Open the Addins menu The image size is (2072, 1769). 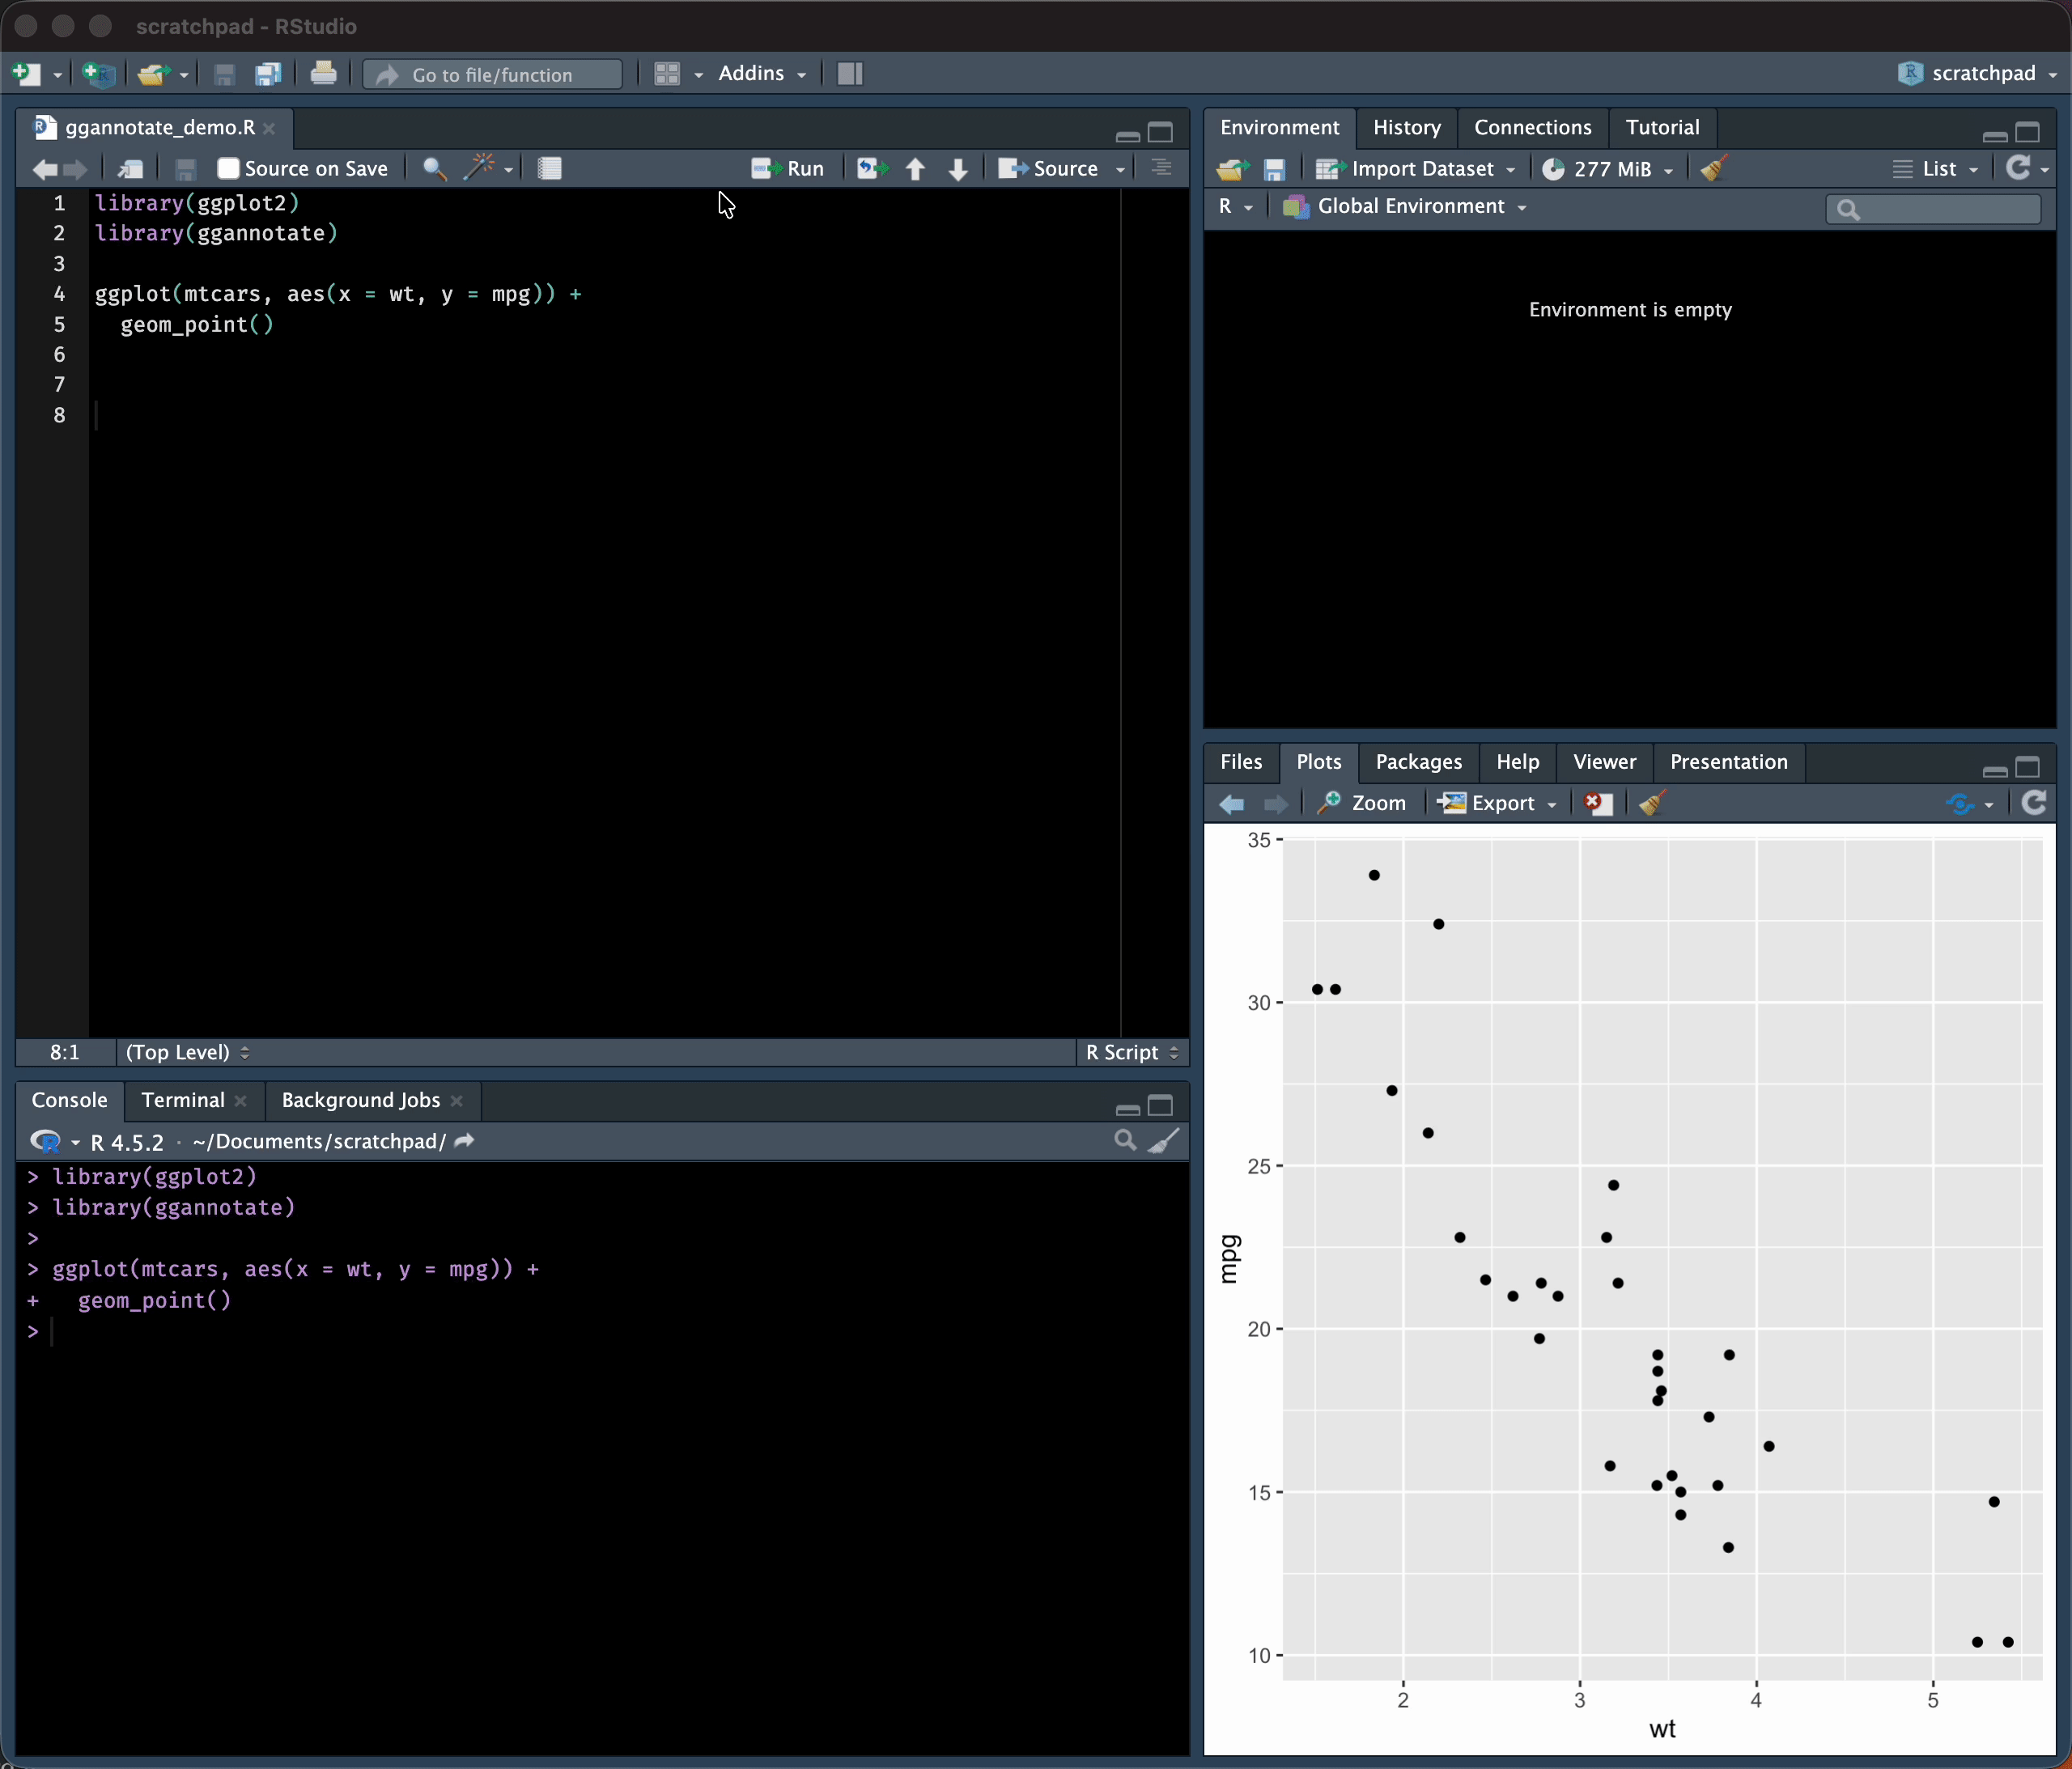761,73
